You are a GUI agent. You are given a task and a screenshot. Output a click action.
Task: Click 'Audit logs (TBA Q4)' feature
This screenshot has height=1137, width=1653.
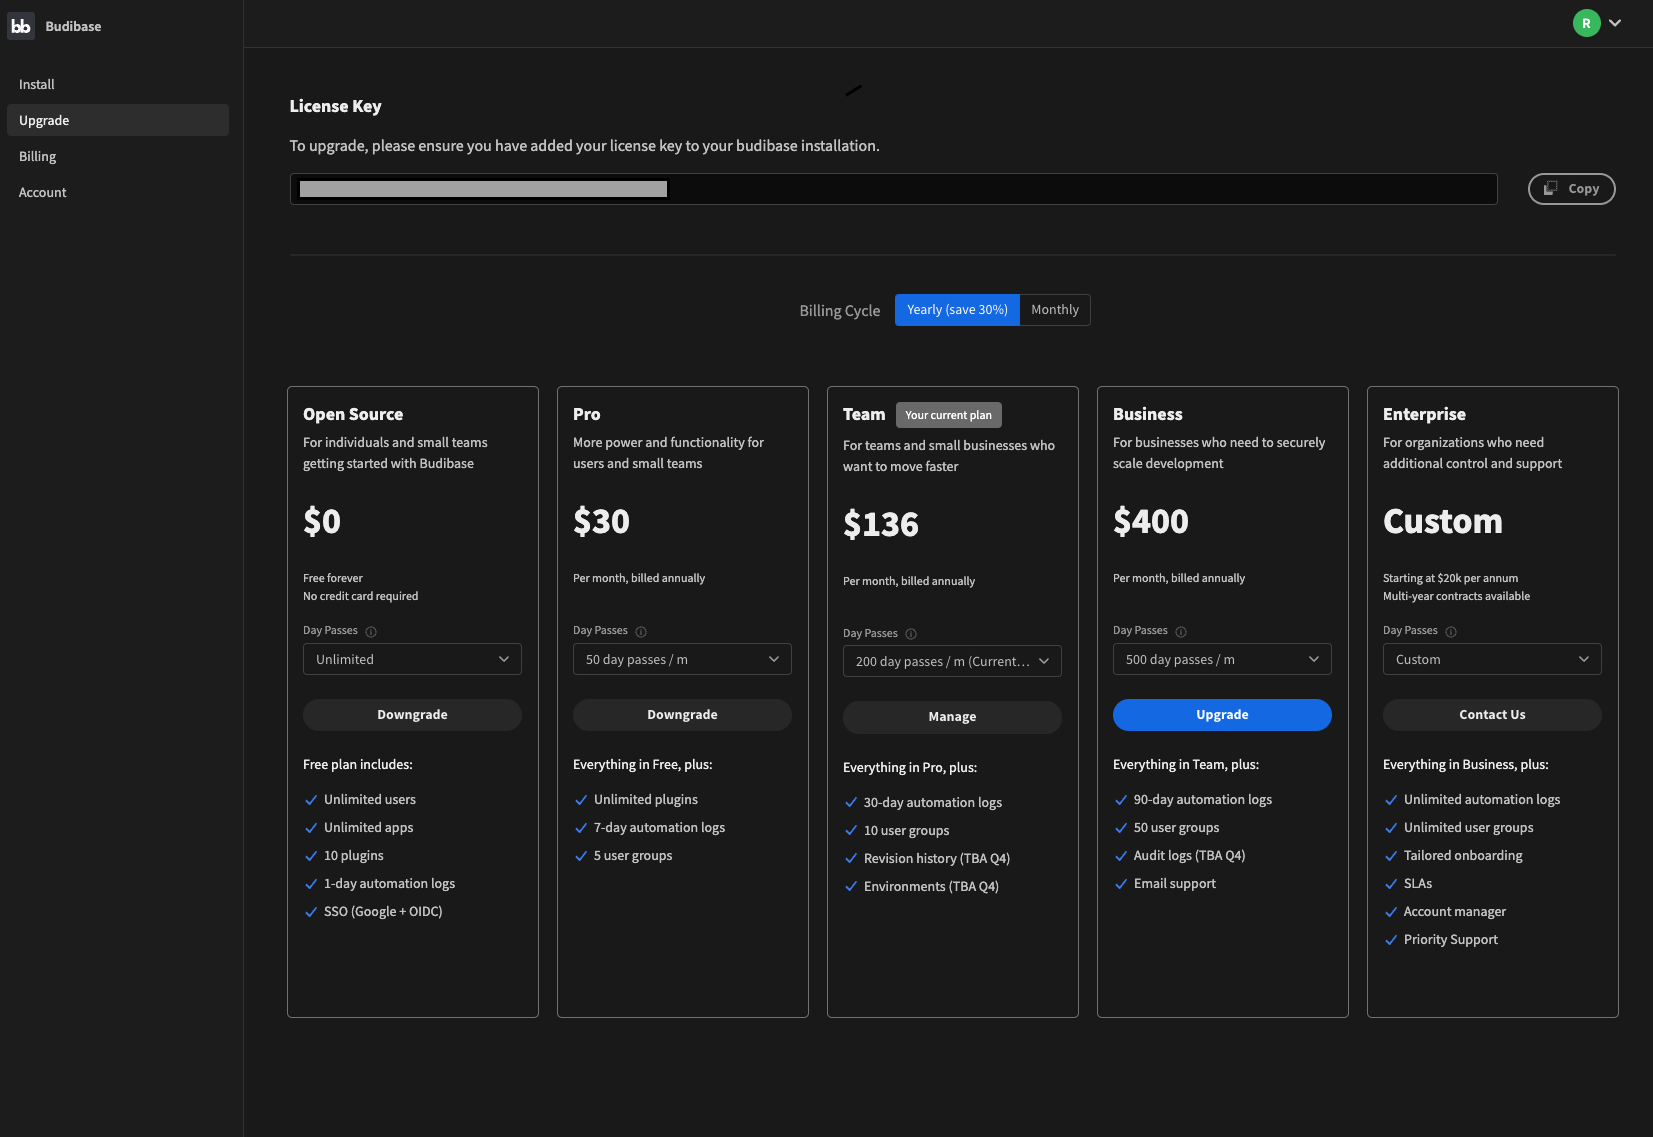tap(1189, 856)
